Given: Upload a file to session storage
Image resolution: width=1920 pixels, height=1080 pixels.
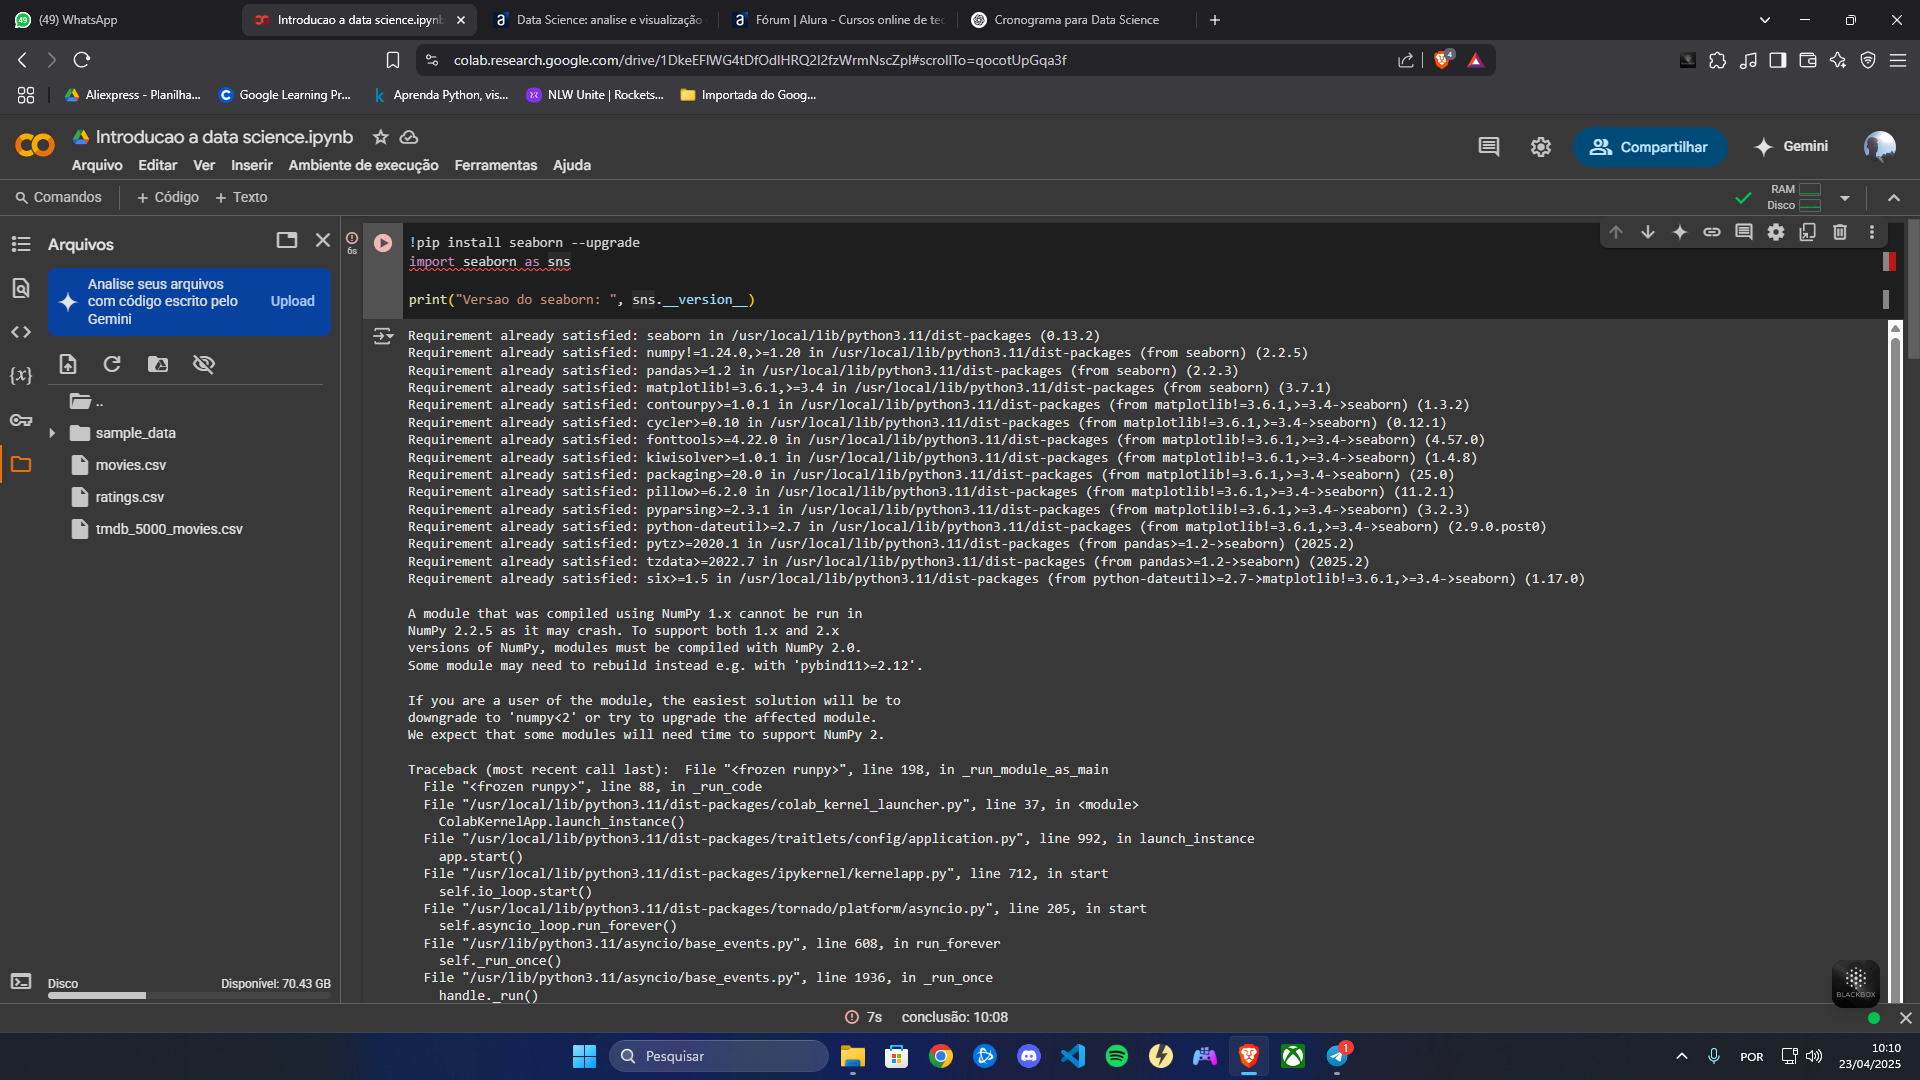Looking at the screenshot, I should tap(68, 364).
